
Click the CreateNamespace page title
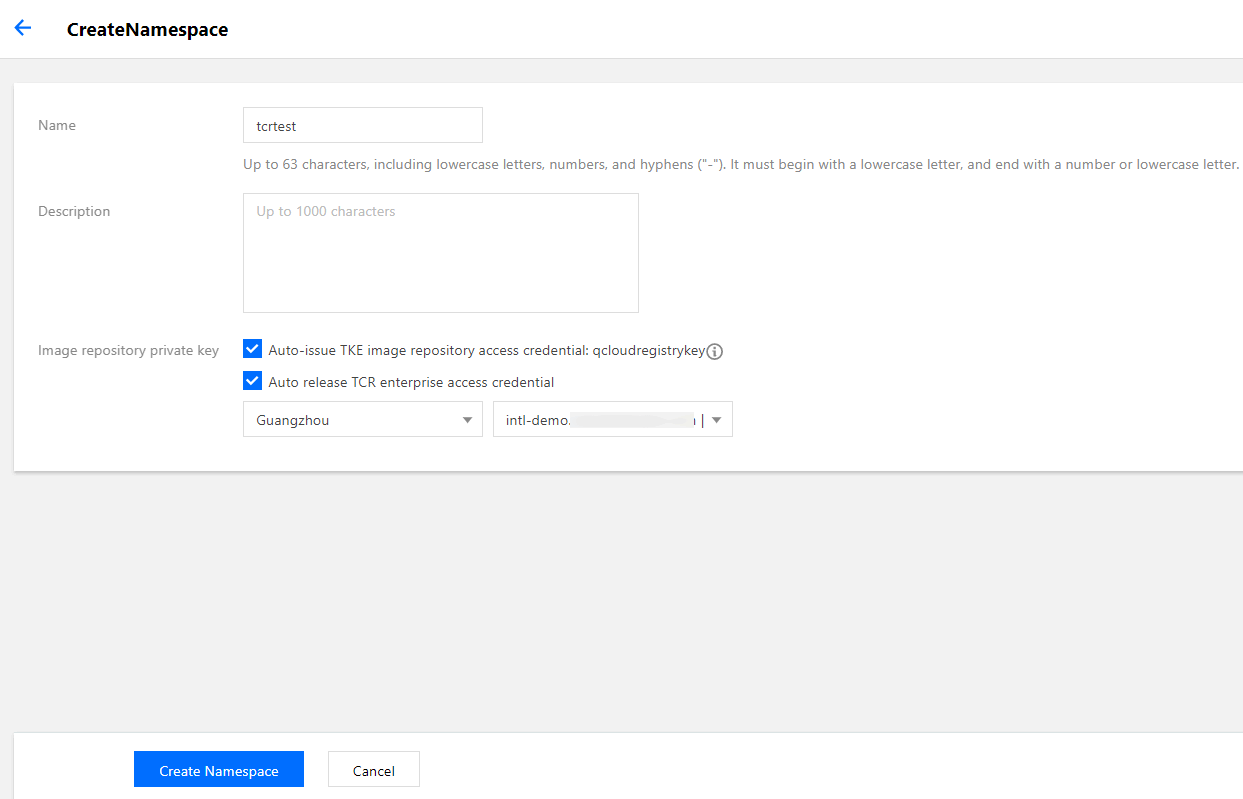[x=147, y=30]
